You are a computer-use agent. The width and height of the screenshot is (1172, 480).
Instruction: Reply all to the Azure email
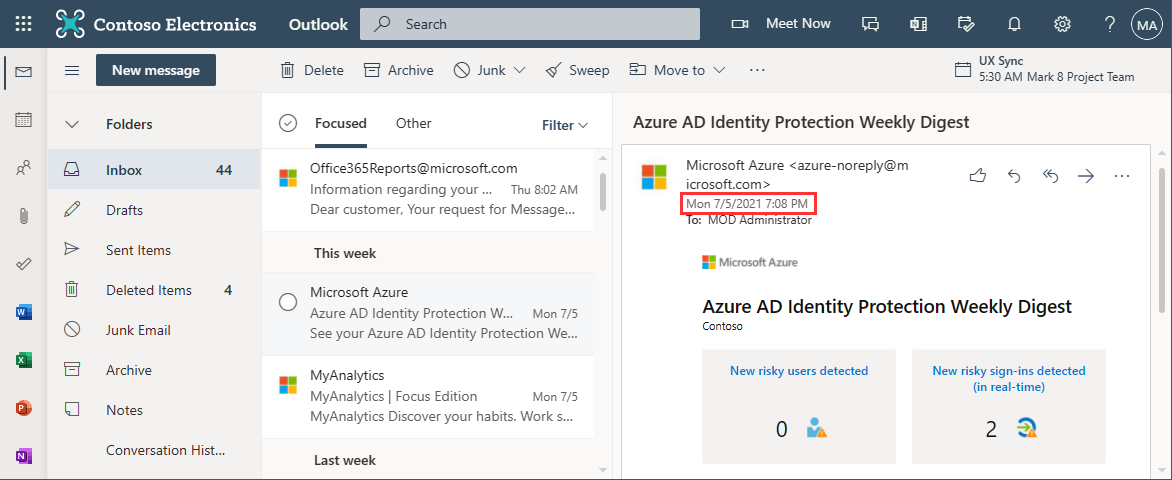click(1050, 176)
